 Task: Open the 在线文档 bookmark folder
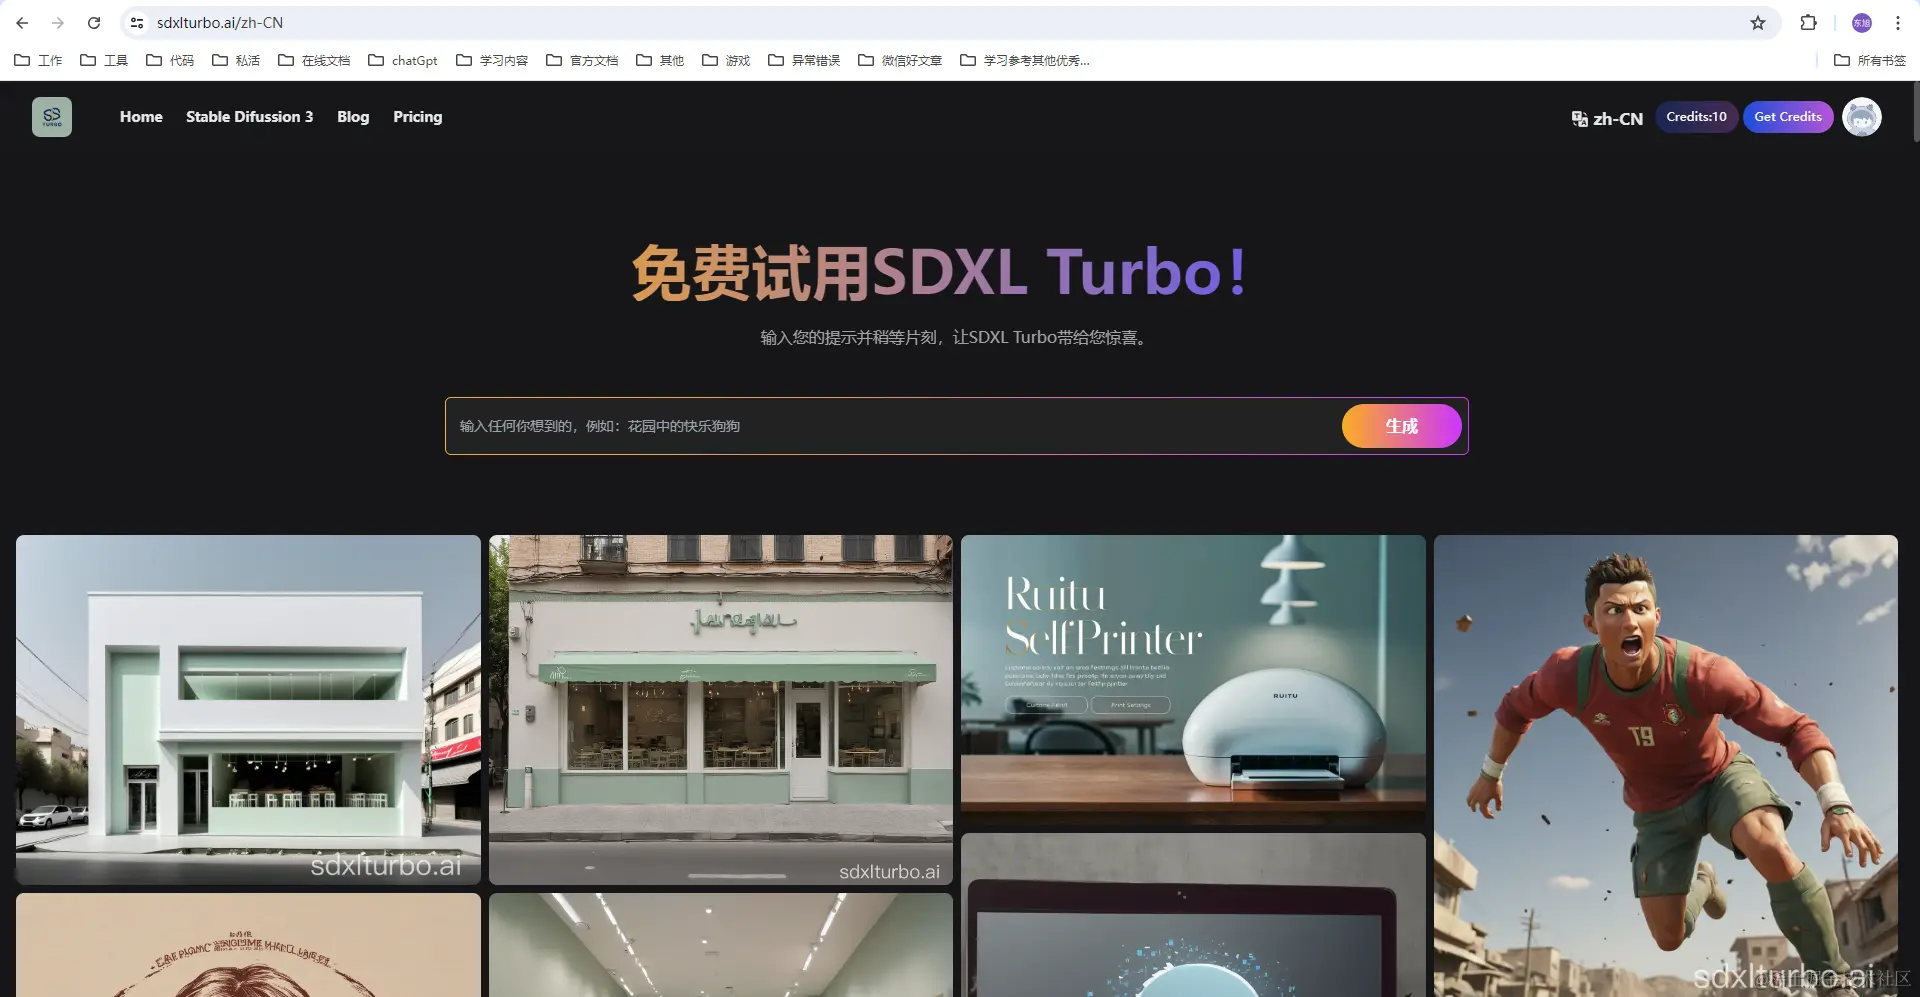coord(314,60)
